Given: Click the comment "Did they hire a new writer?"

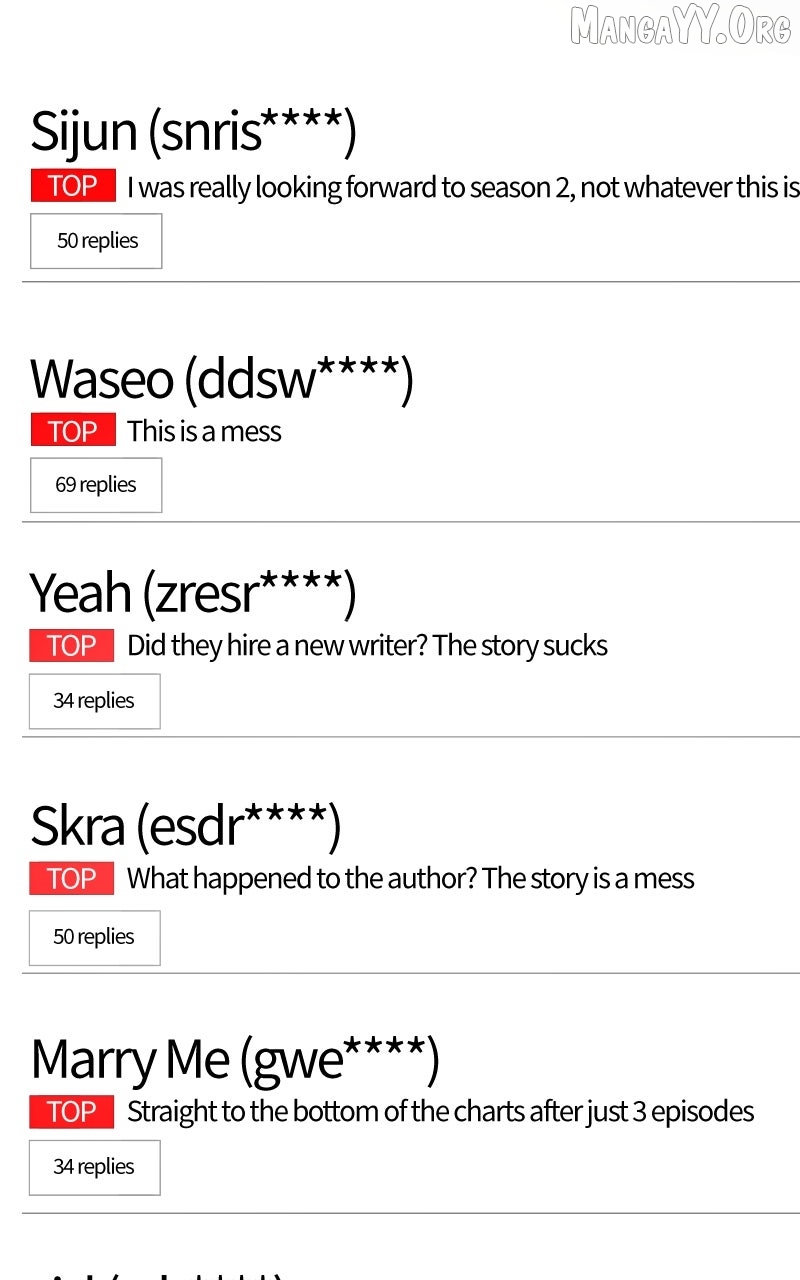Looking at the screenshot, I should [x=367, y=646].
